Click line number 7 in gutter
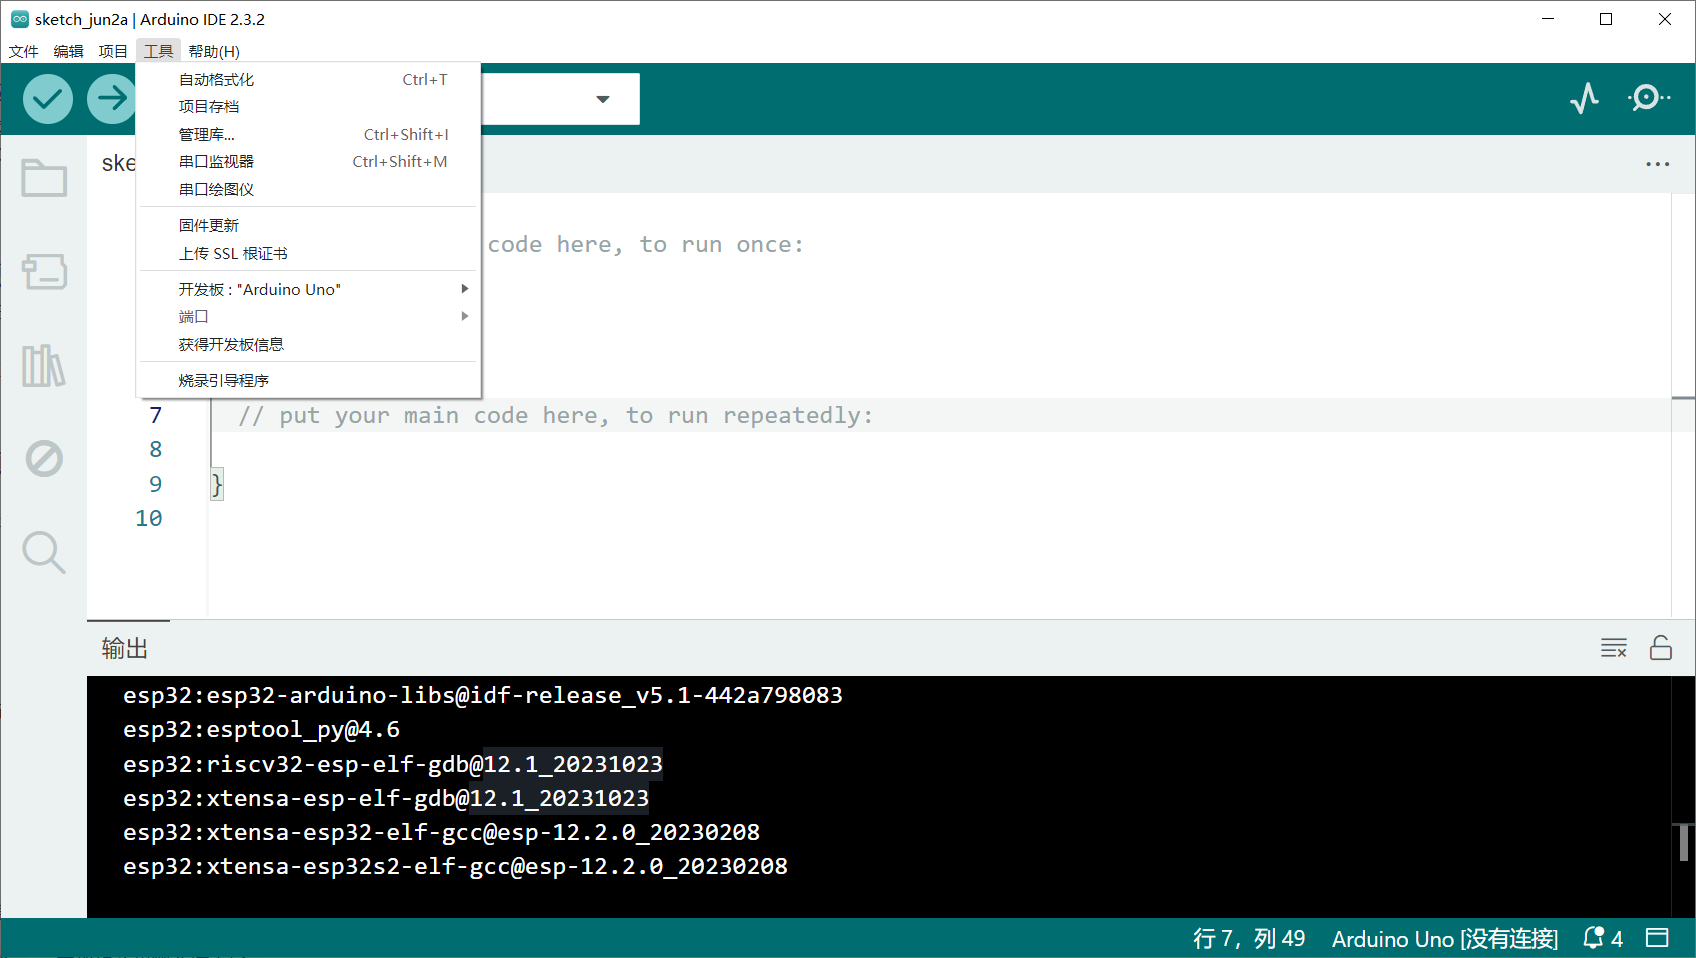The width and height of the screenshot is (1696, 958). [156, 415]
